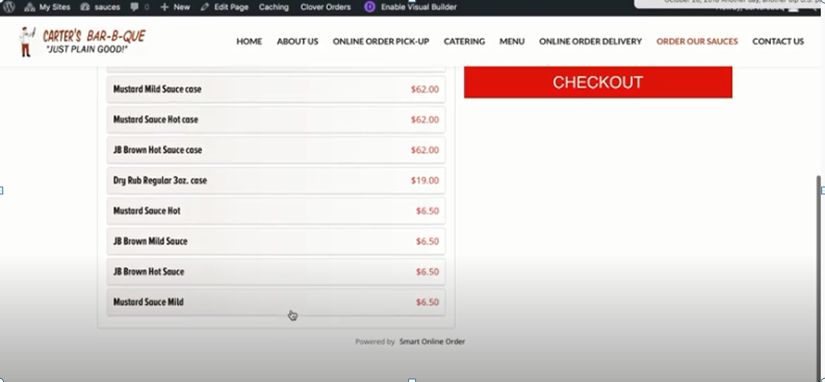Open the Clover Orders admin menu
Viewport: 825px width, 382px height.
(x=326, y=7)
